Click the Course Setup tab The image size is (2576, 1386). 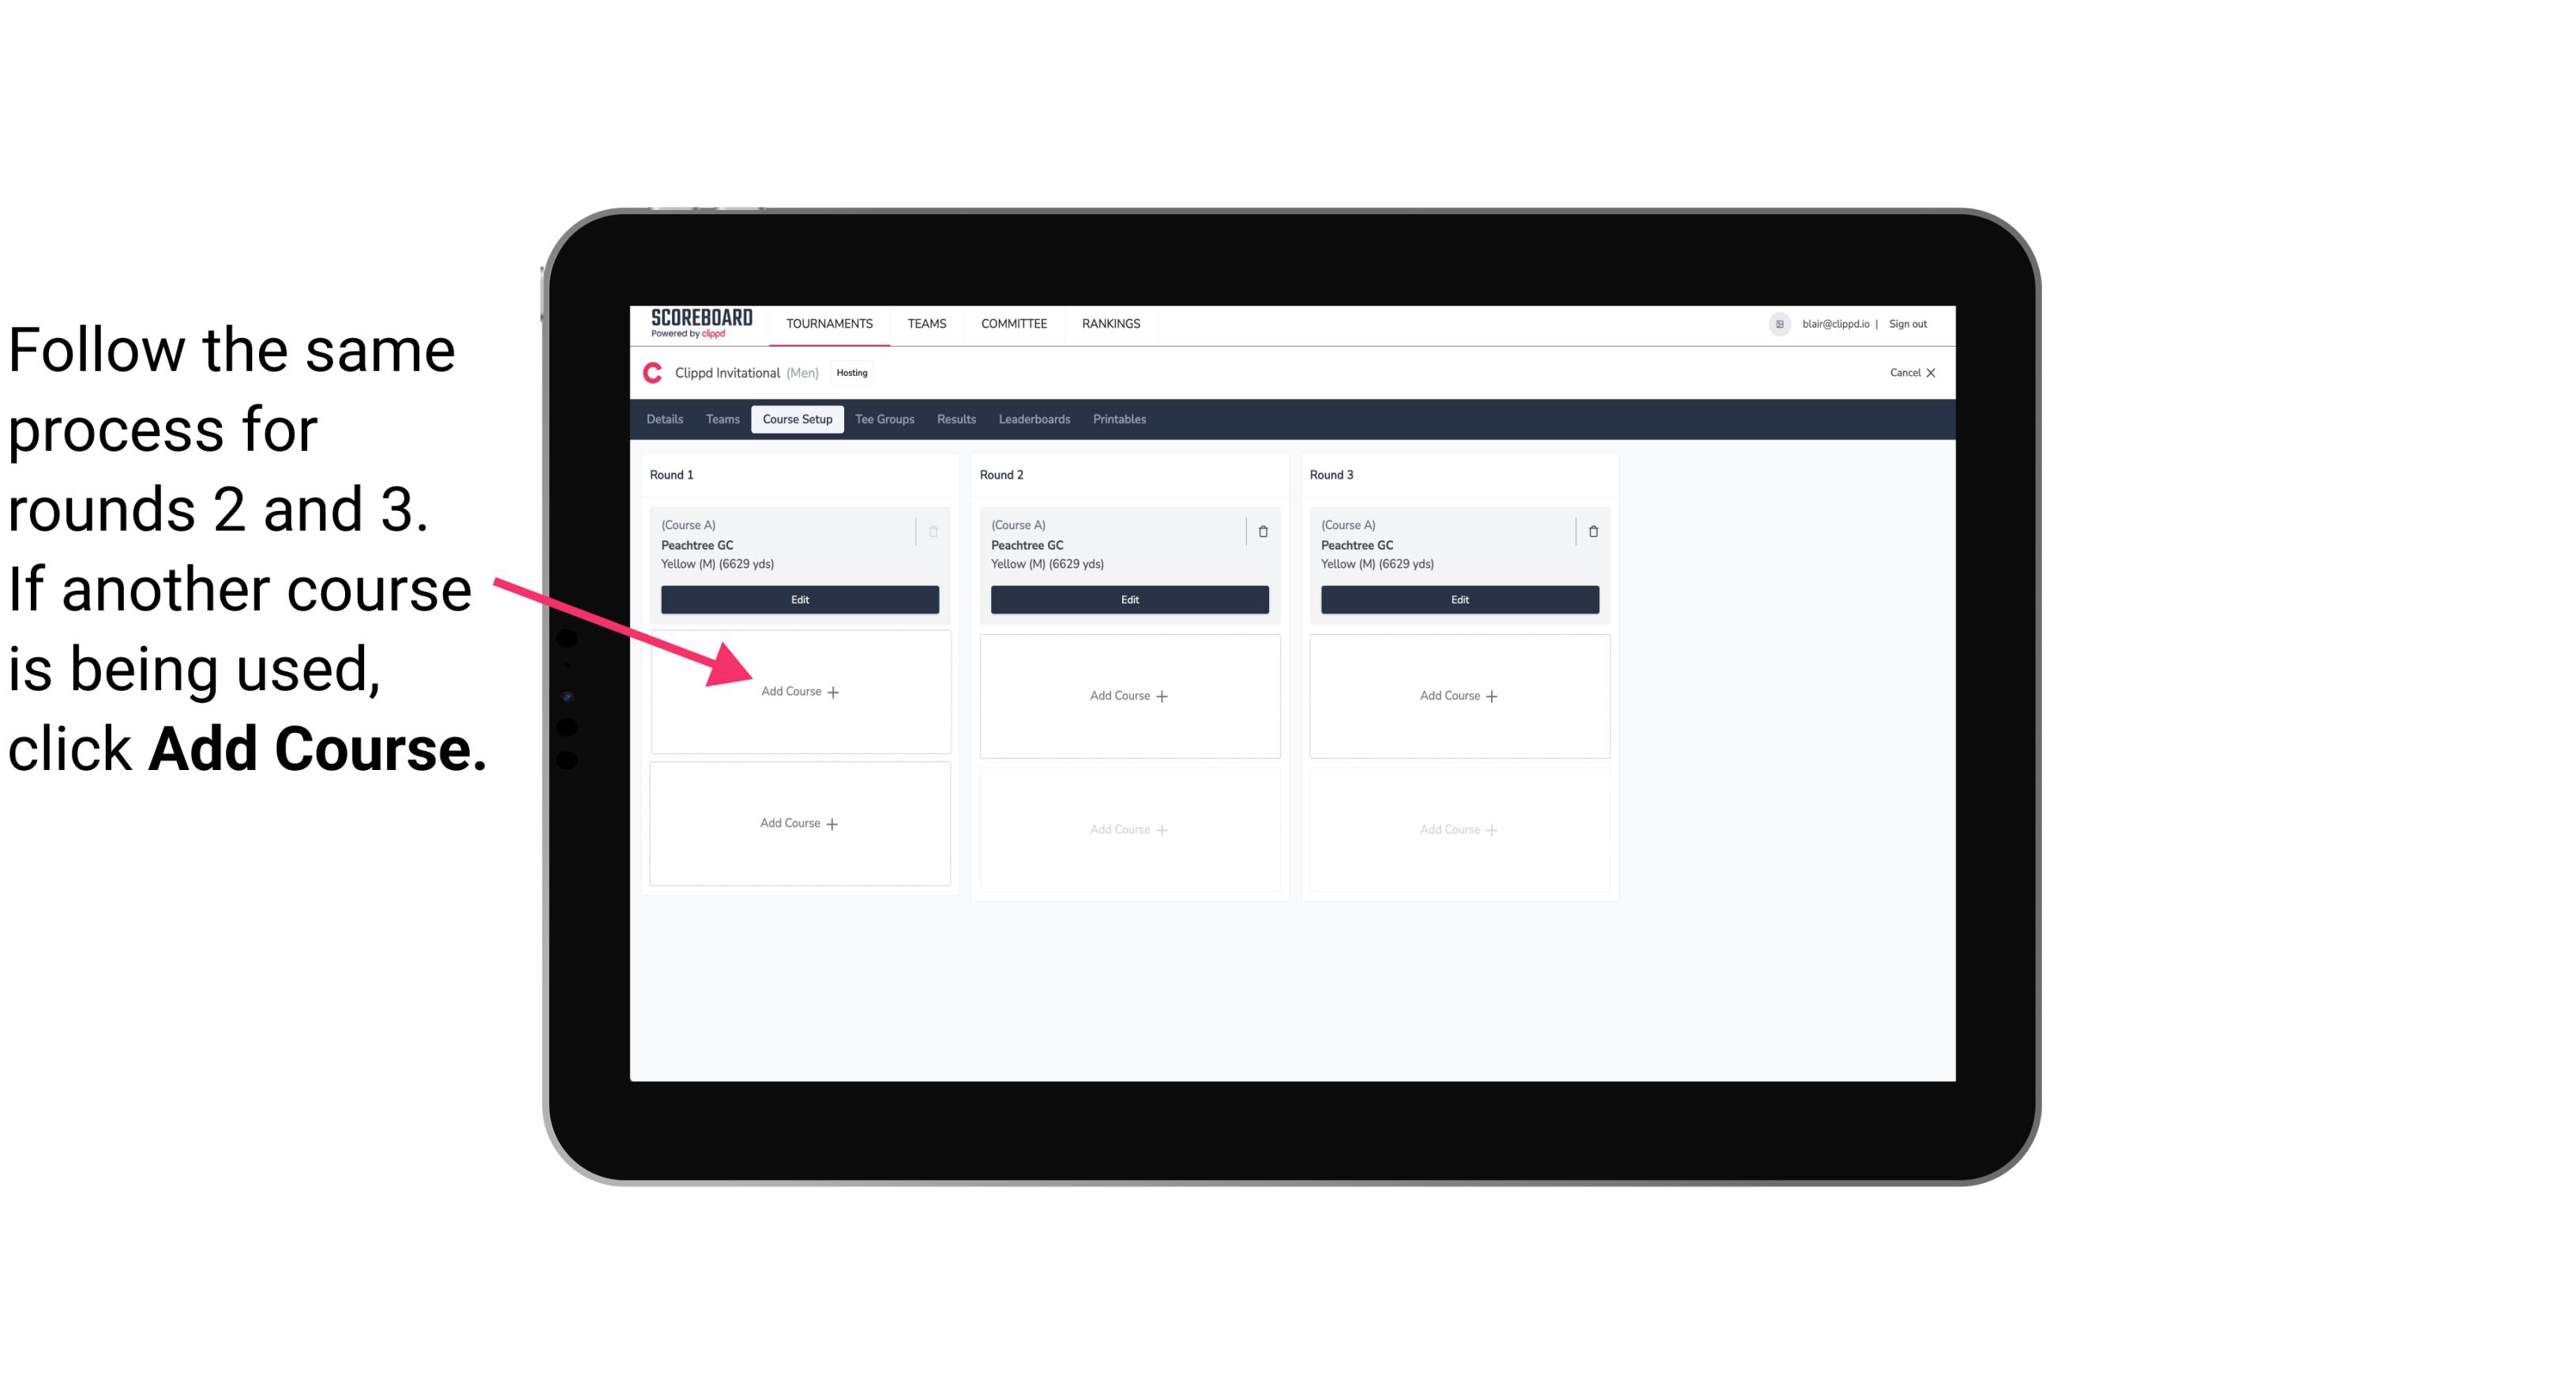click(797, 420)
